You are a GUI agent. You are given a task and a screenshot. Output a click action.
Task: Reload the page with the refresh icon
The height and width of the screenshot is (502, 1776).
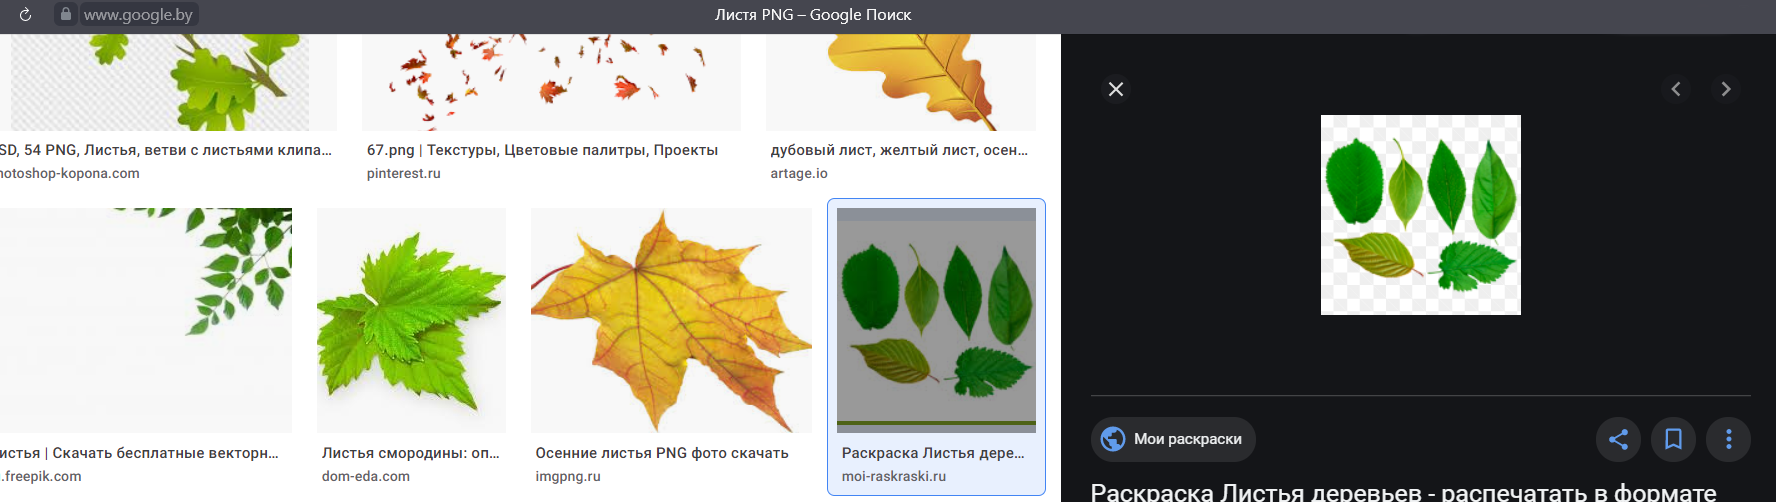(x=25, y=15)
